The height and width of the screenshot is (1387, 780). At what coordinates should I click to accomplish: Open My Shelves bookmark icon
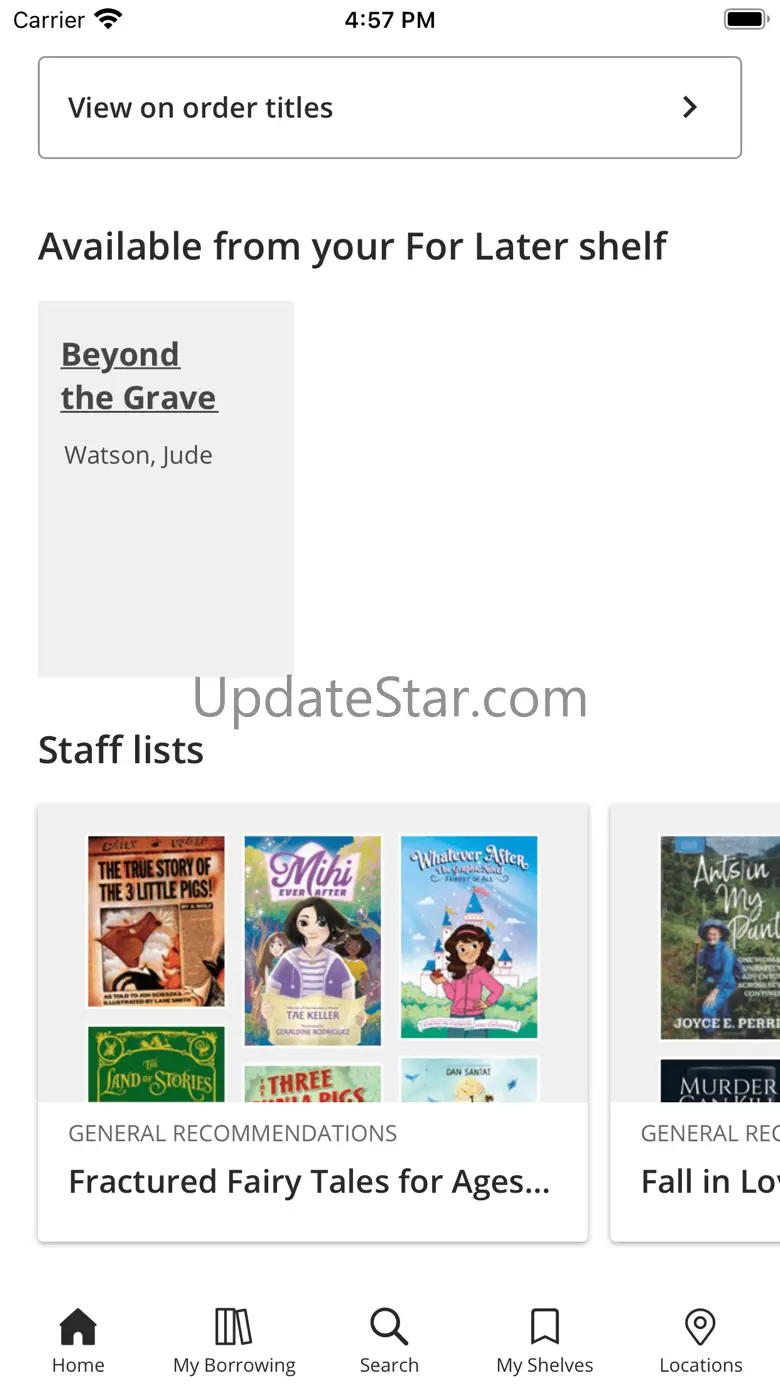545,1327
